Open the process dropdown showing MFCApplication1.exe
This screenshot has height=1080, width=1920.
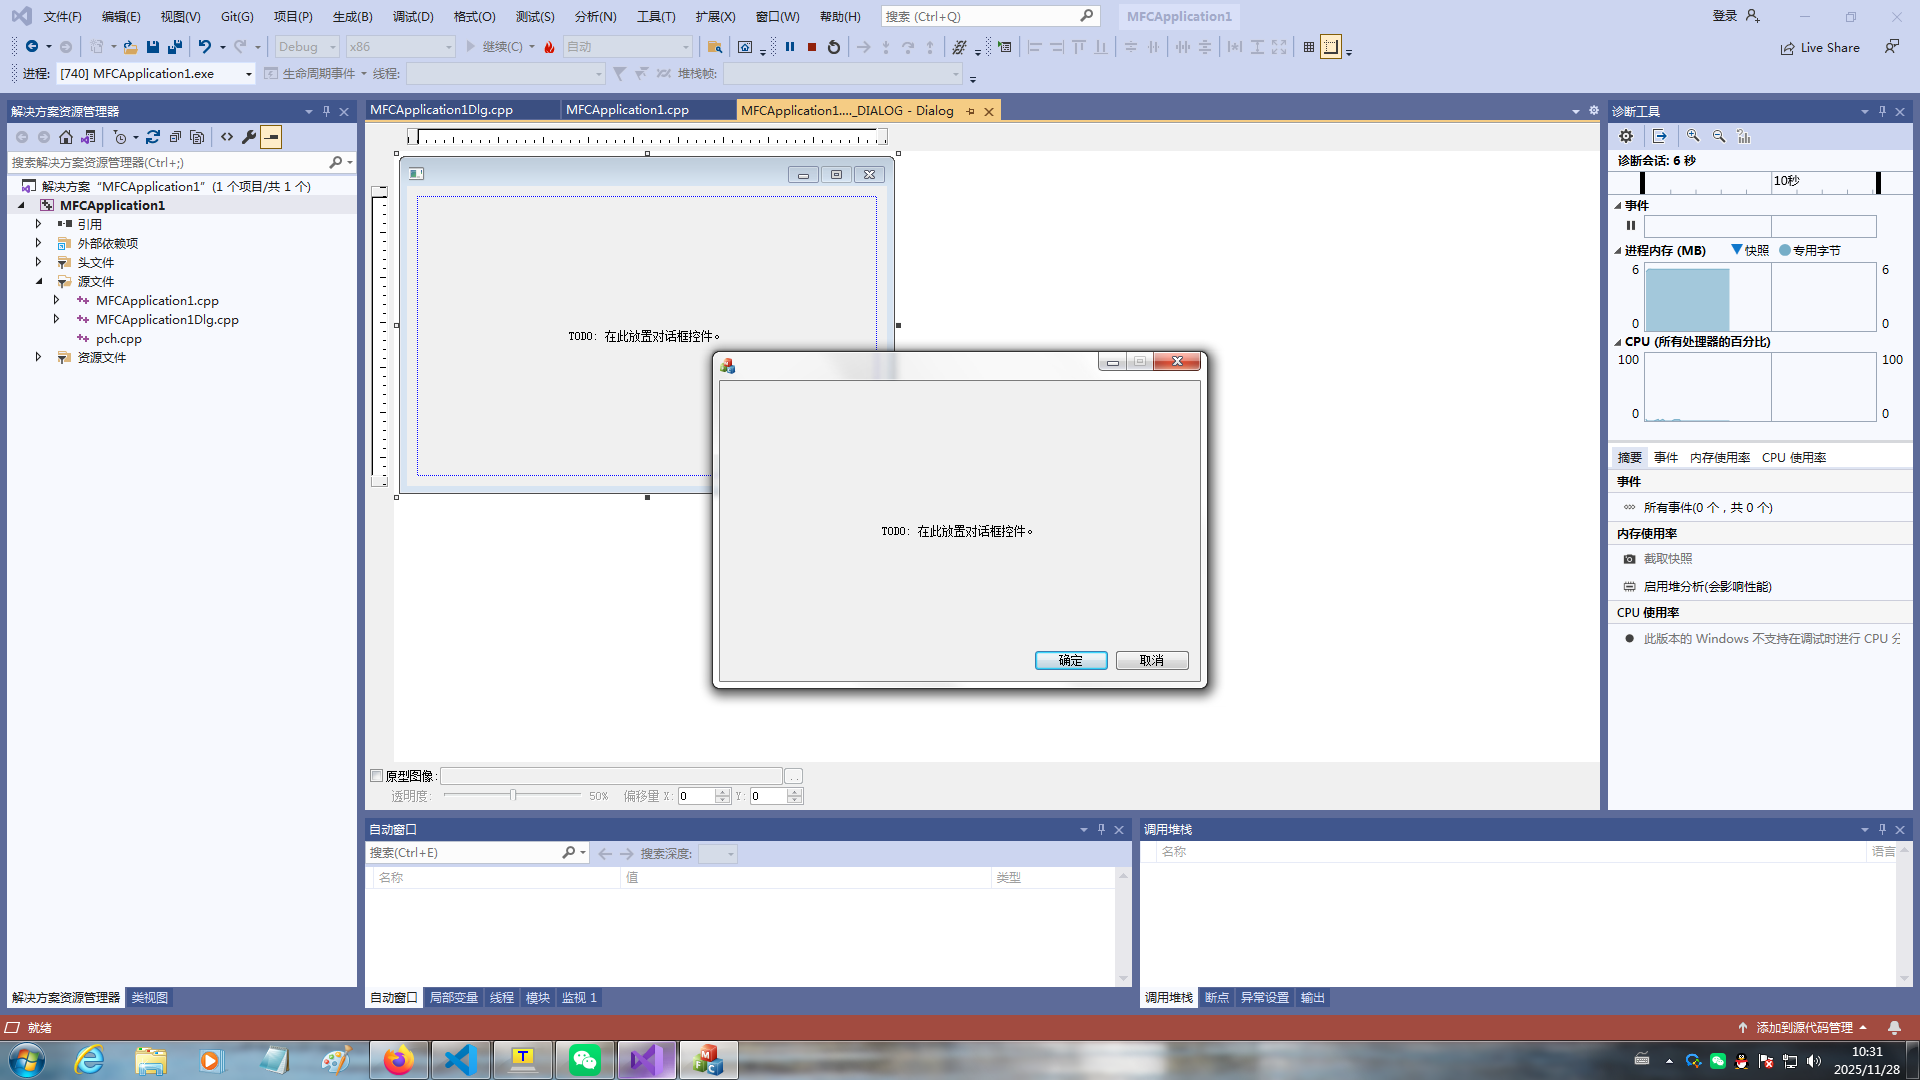click(249, 74)
